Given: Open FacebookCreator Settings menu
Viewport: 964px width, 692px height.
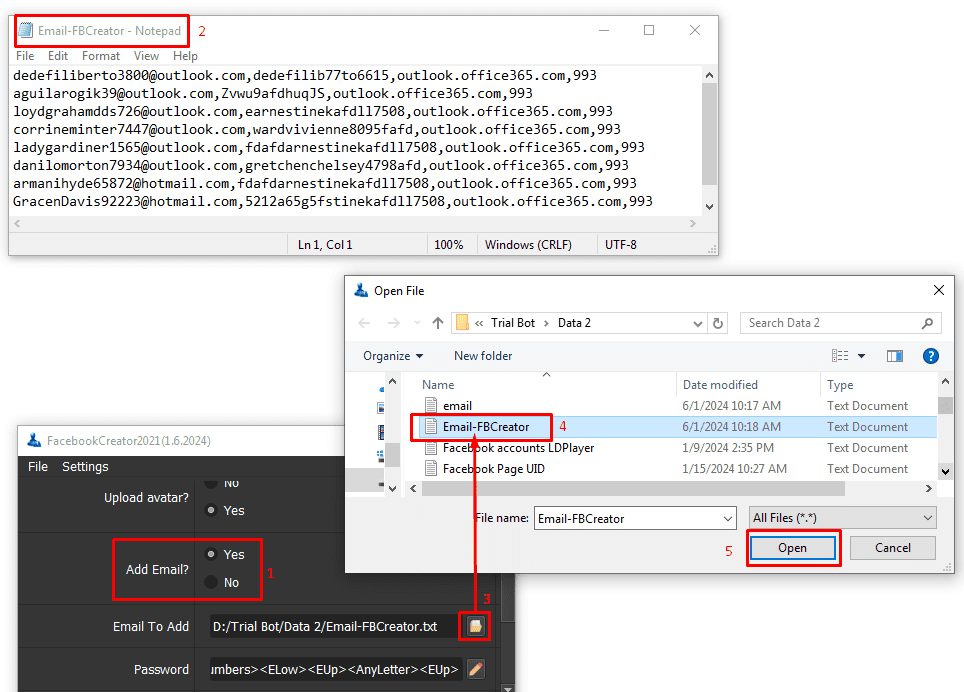Looking at the screenshot, I should tap(85, 466).
